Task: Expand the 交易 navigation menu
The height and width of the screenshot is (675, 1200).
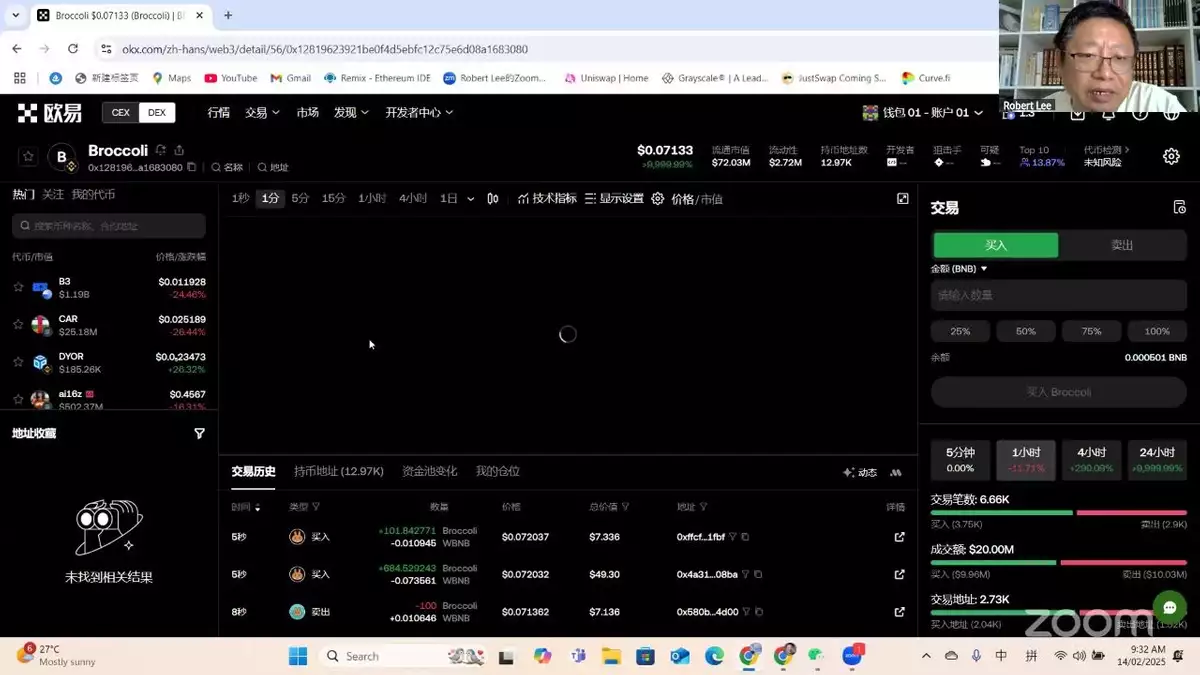Action: 262,113
